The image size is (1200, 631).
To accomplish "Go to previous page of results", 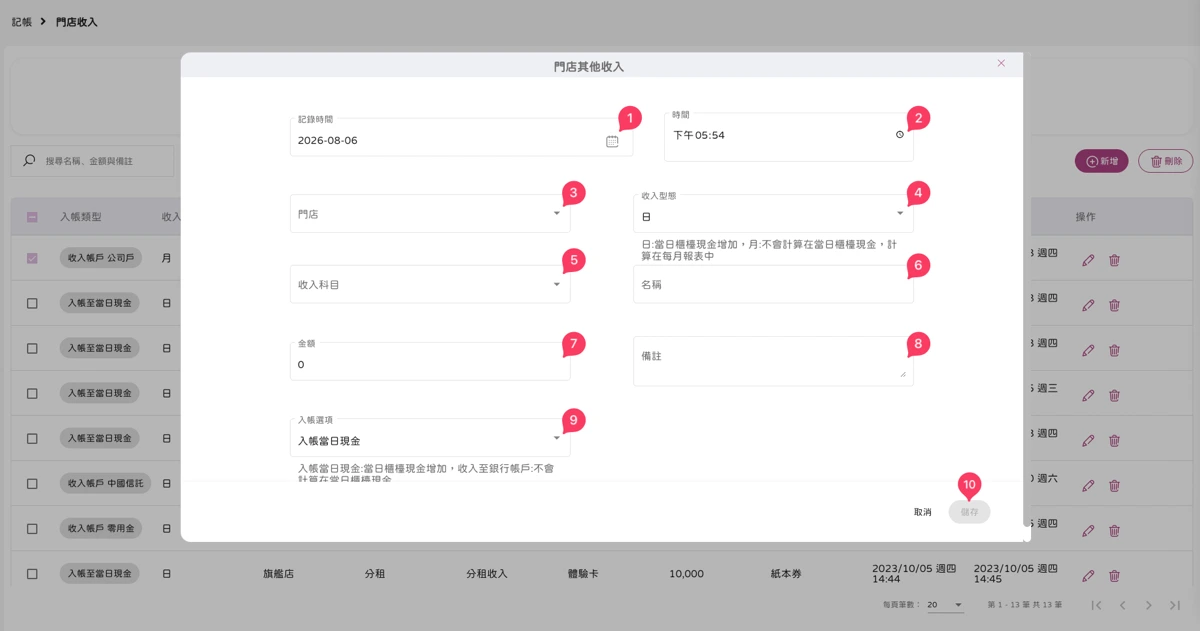I will pos(1123,605).
